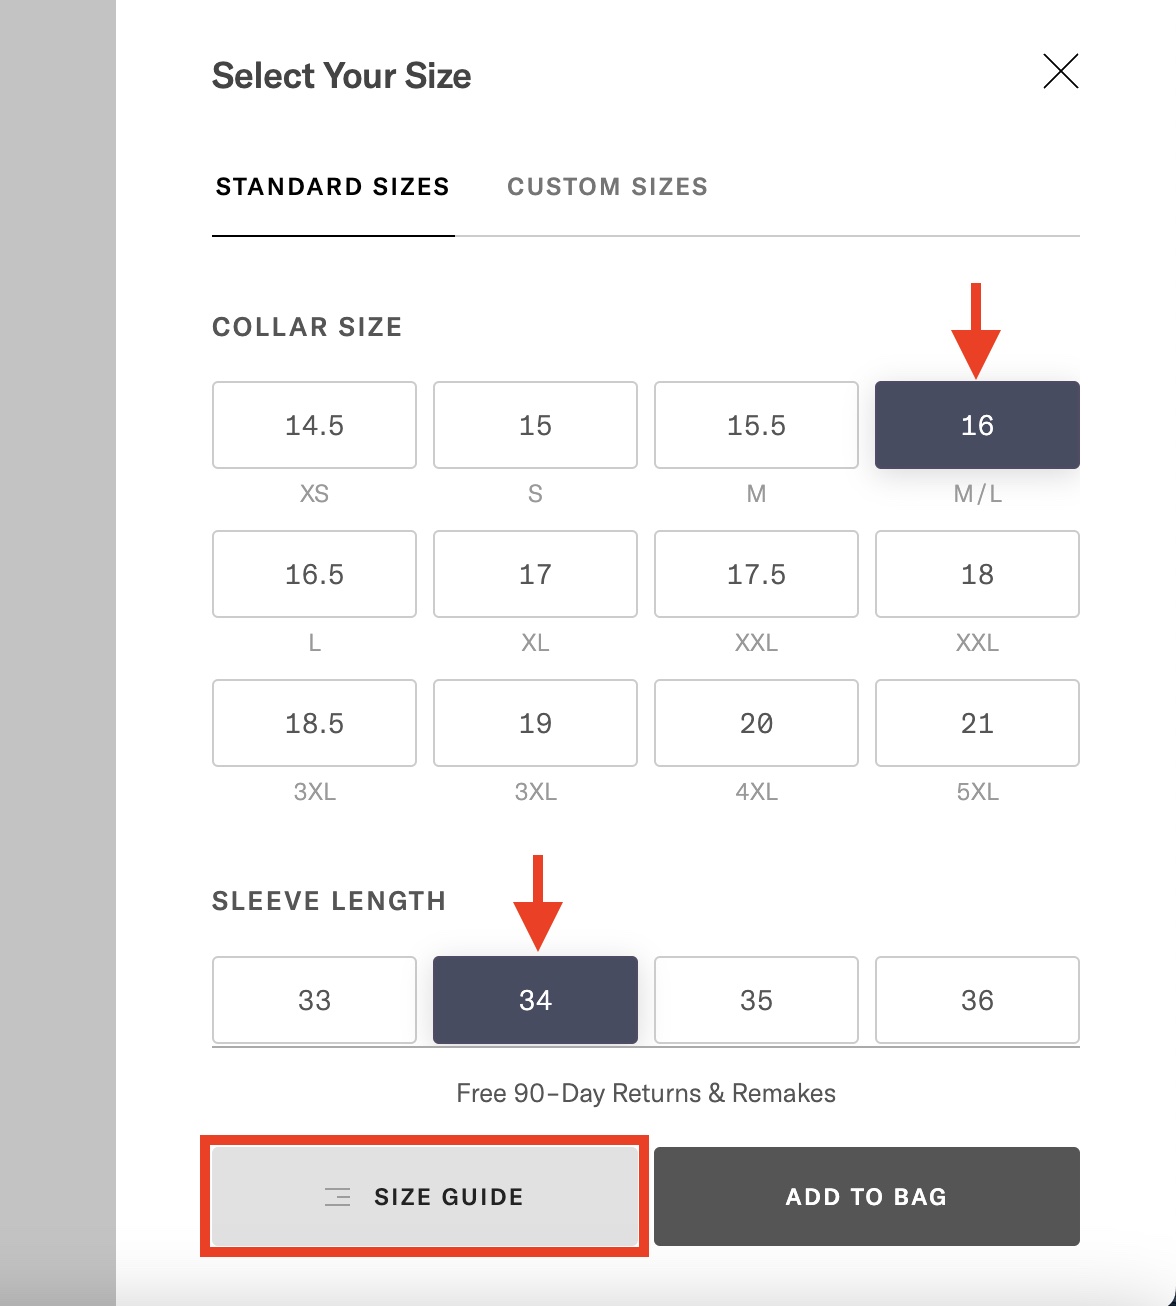Switch to the Custom Sizes tab

pos(607,186)
